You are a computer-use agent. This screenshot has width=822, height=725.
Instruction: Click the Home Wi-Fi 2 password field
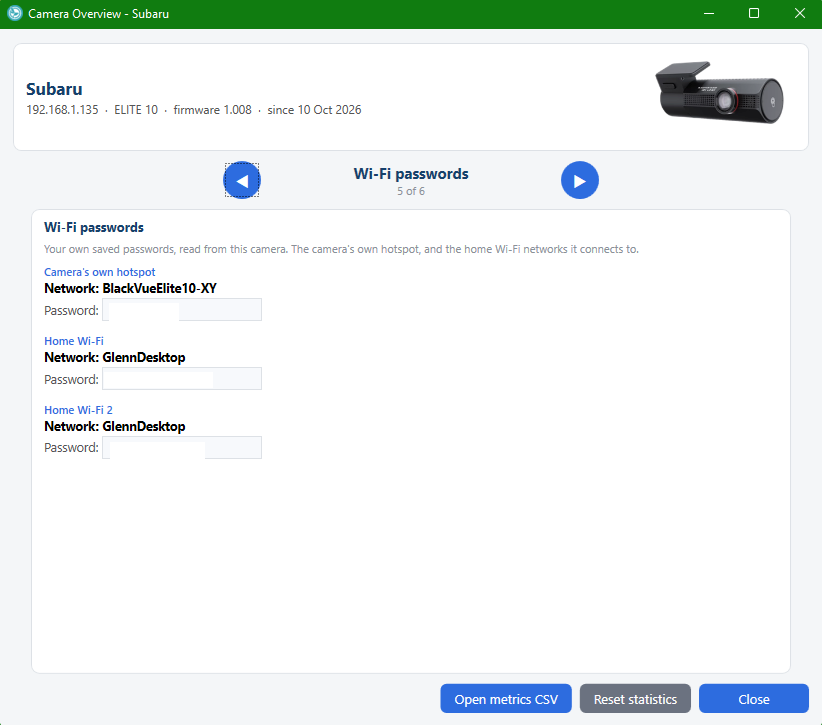click(x=182, y=448)
